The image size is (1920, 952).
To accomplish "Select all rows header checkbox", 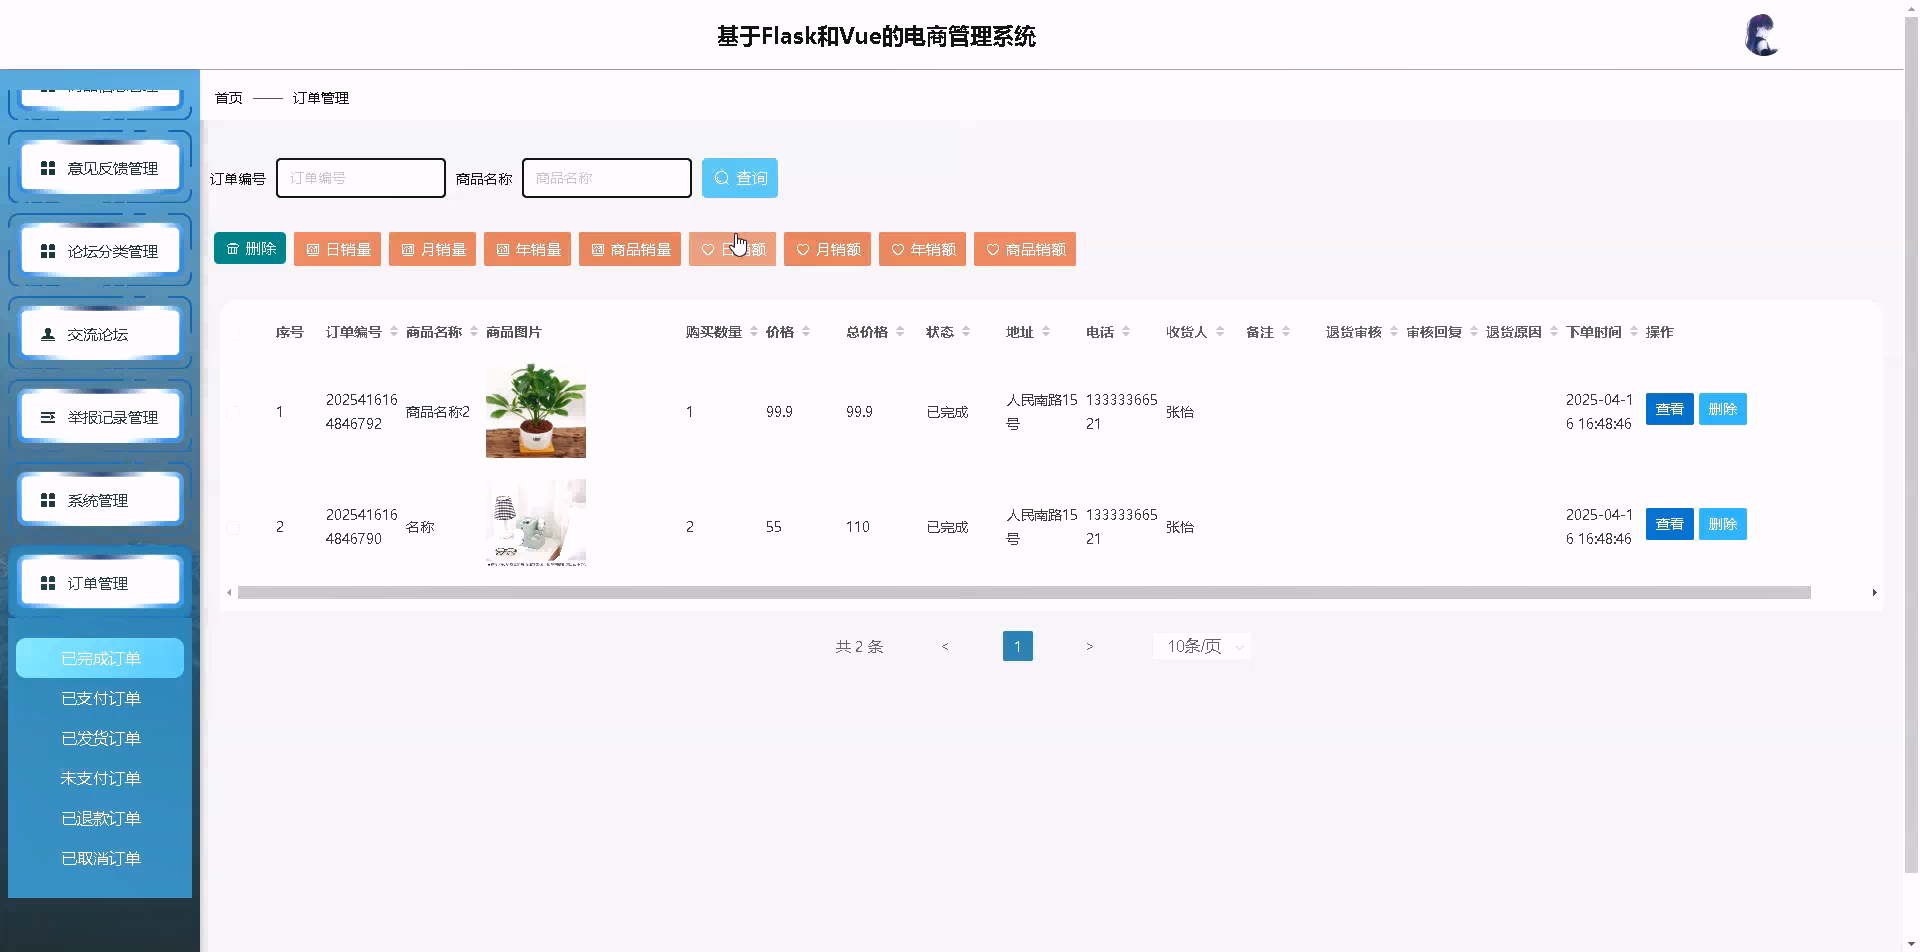I will pyautogui.click(x=233, y=333).
